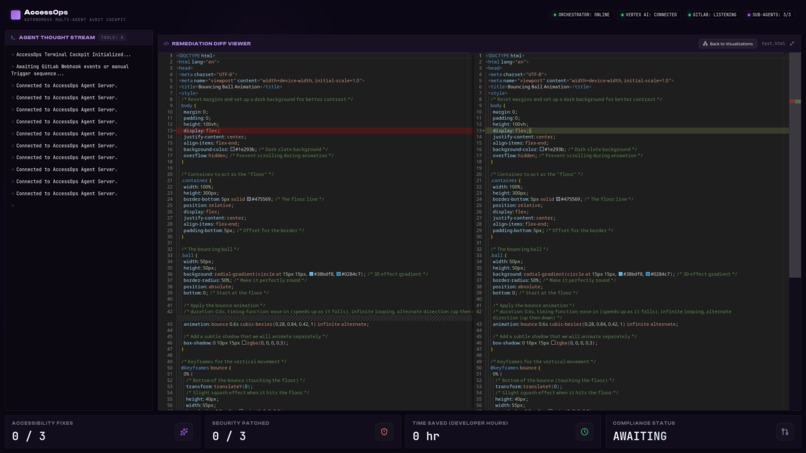Click the Accessibility Fixes 0 / 3 value
This screenshot has height=453, width=806.
[x=29, y=437]
